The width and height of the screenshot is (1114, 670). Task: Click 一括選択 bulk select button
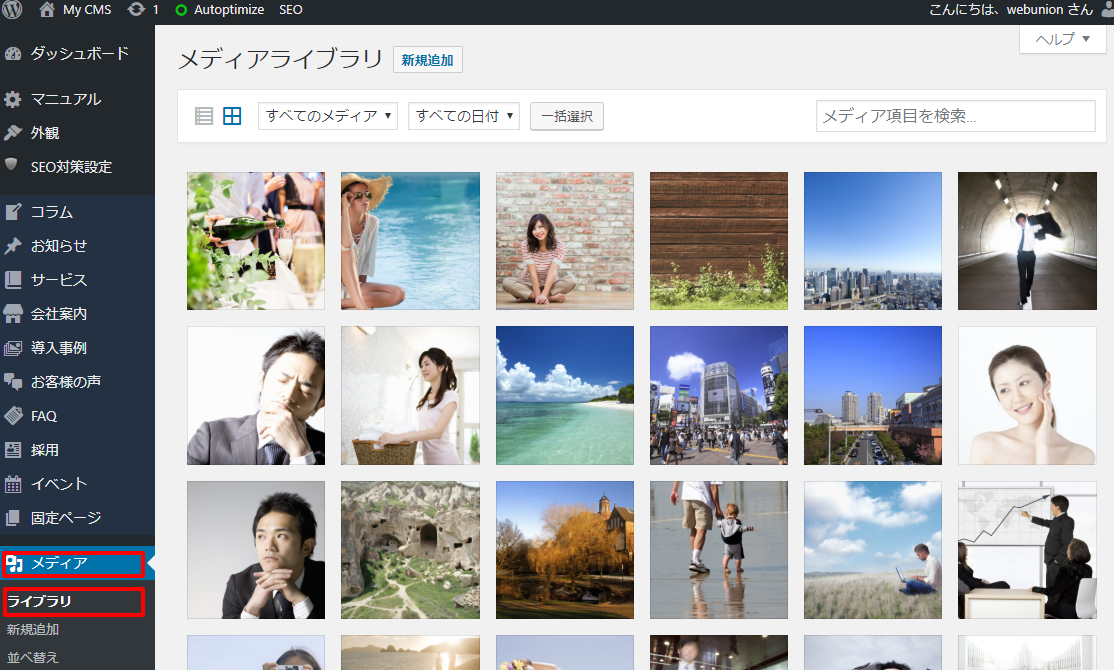tap(567, 116)
